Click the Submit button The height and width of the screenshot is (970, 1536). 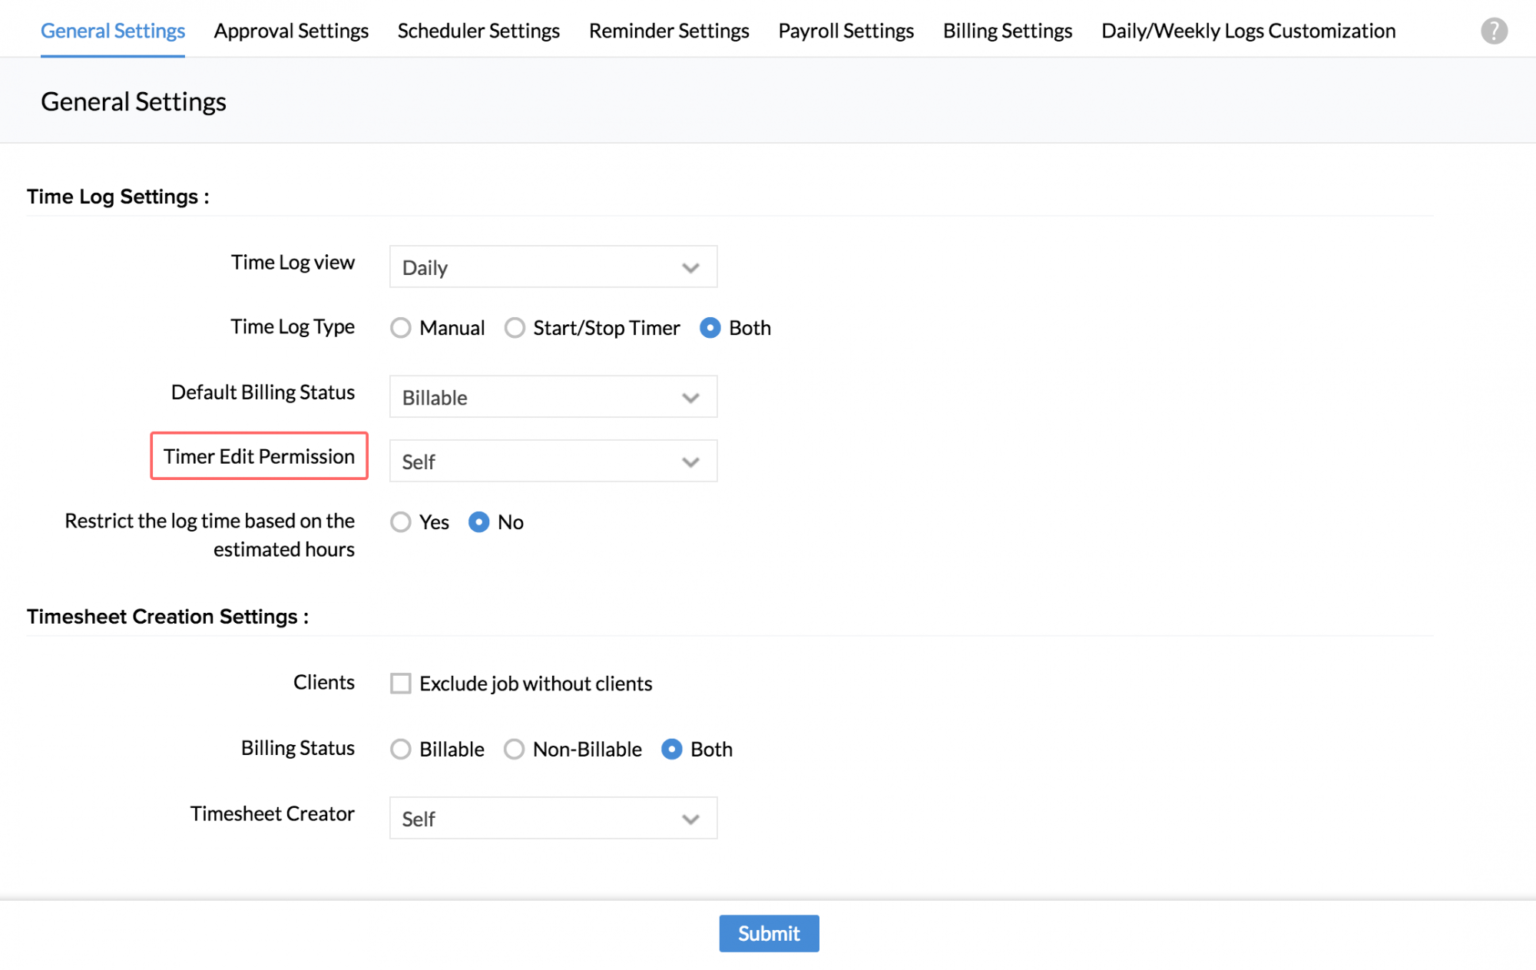point(768,933)
